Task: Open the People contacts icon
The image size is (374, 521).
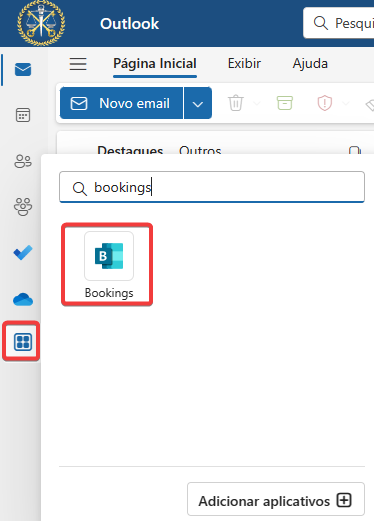Action: [x=23, y=161]
